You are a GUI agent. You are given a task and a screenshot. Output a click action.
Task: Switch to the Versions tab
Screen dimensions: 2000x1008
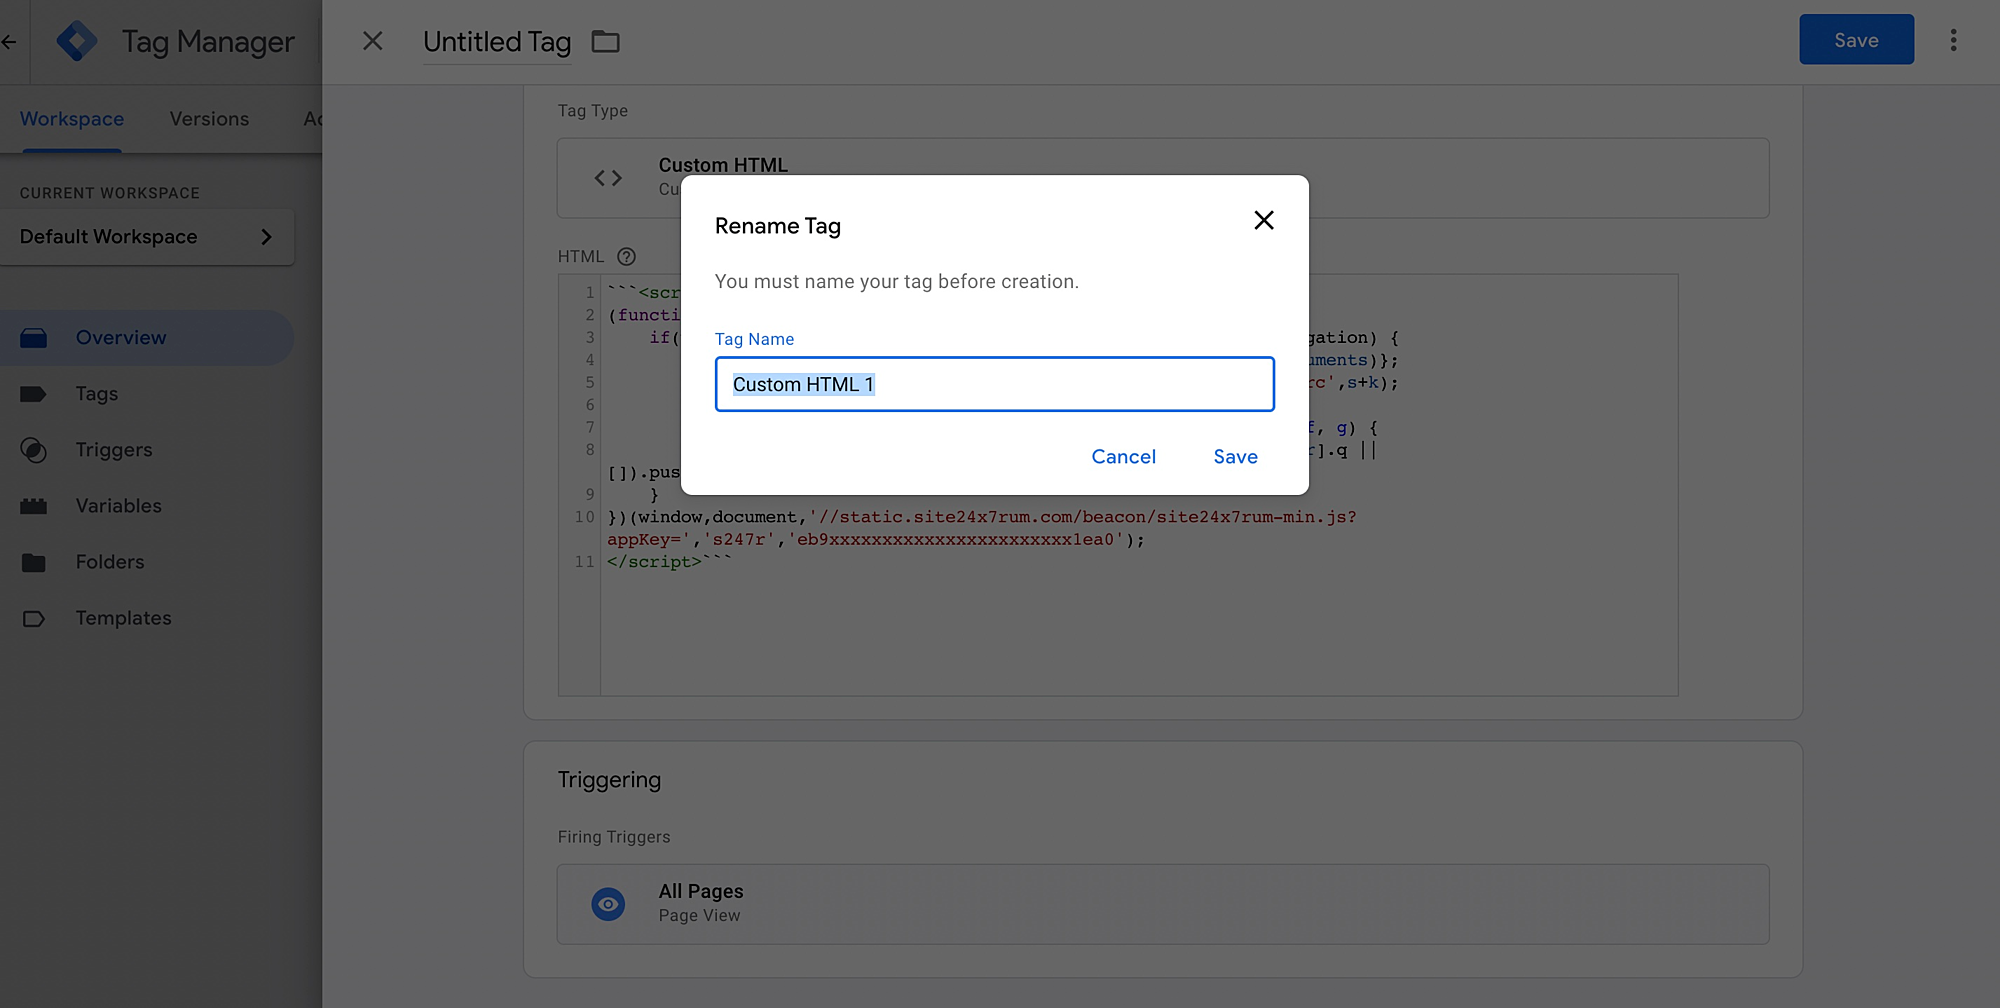(209, 119)
